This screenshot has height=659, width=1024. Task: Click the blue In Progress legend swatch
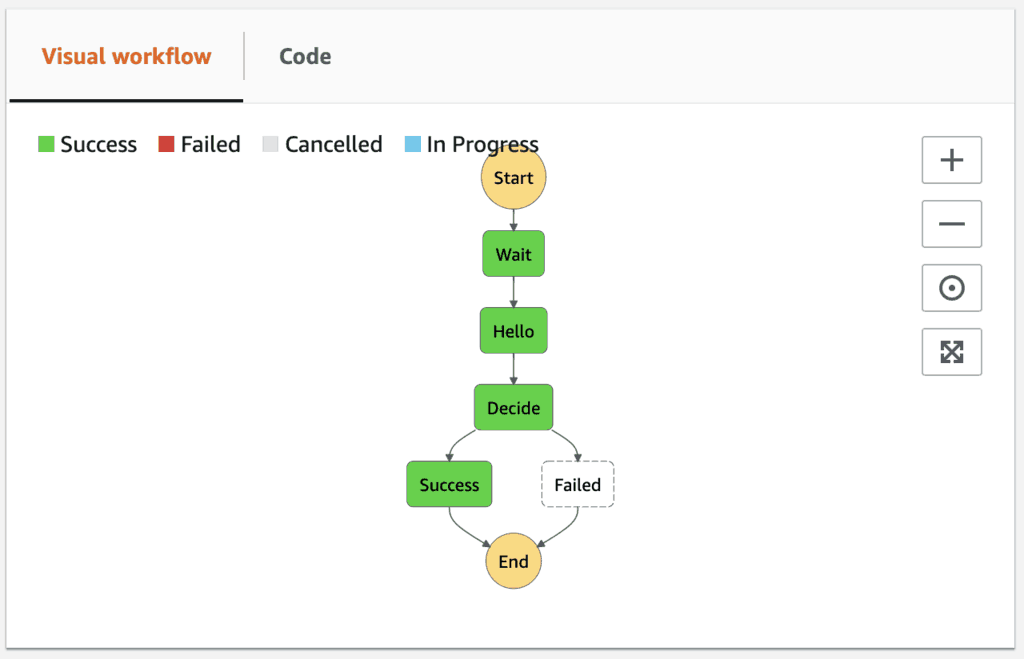pos(413,144)
